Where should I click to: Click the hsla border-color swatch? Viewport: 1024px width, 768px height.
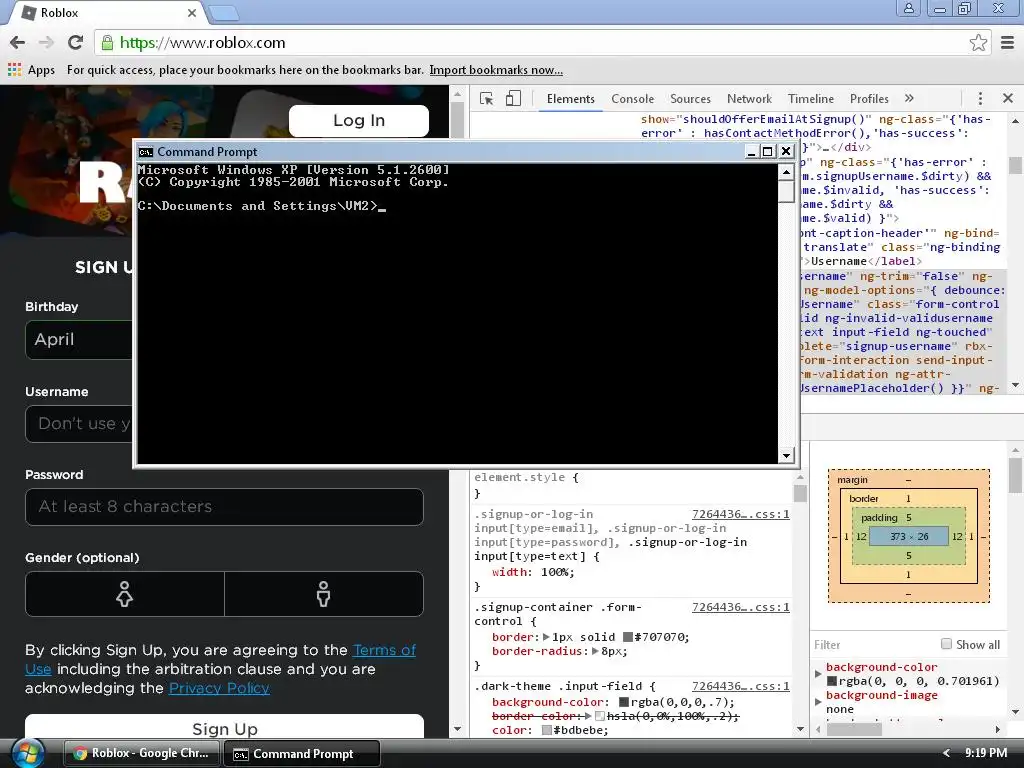coord(600,716)
